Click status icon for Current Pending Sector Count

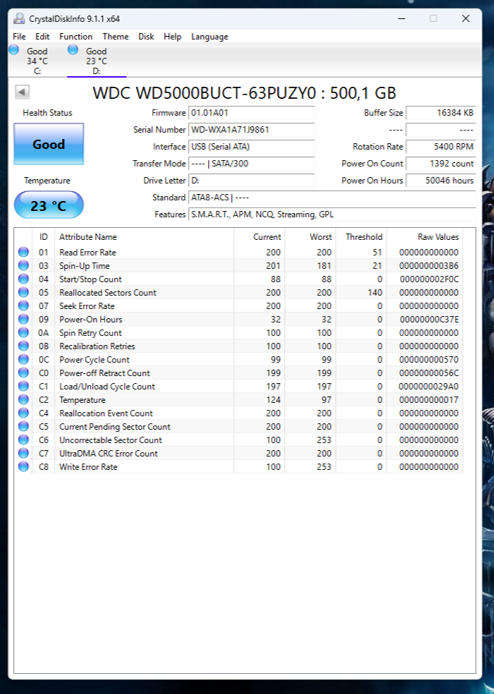23,426
